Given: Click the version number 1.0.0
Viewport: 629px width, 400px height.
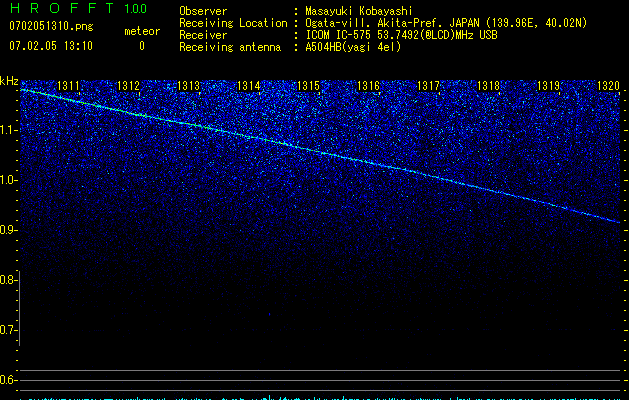Looking at the screenshot, I should (x=136, y=8).
